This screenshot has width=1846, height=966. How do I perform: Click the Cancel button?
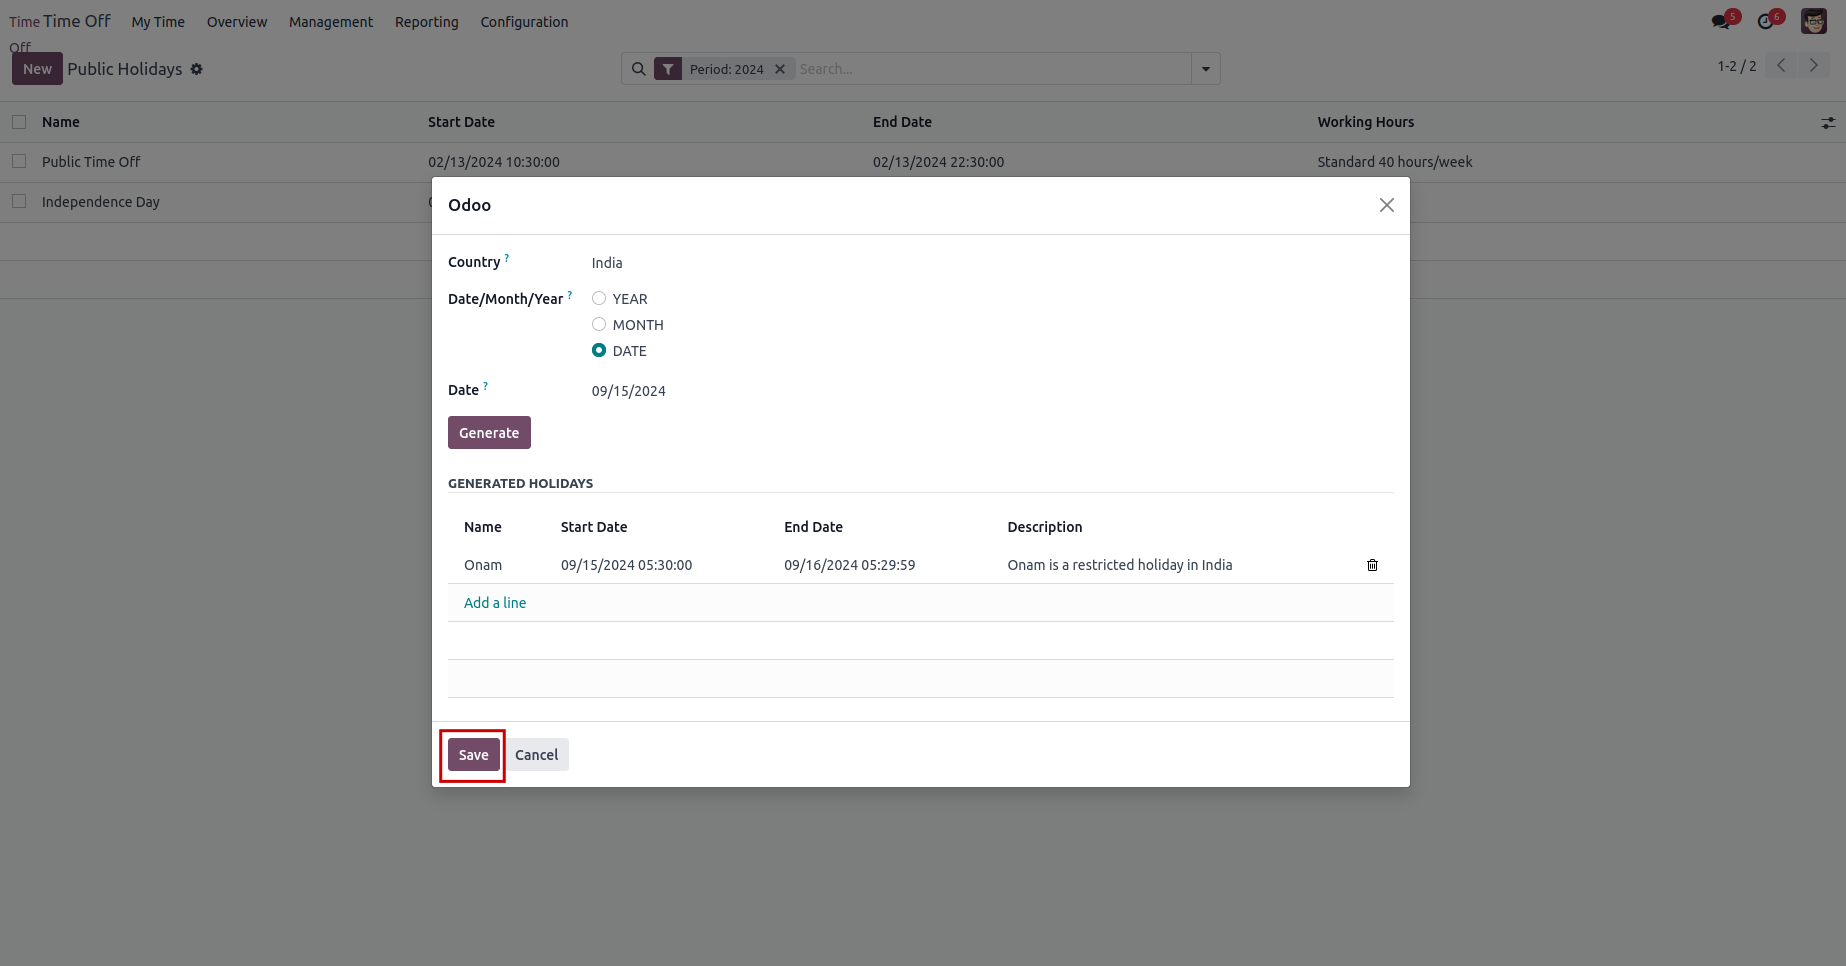click(537, 755)
